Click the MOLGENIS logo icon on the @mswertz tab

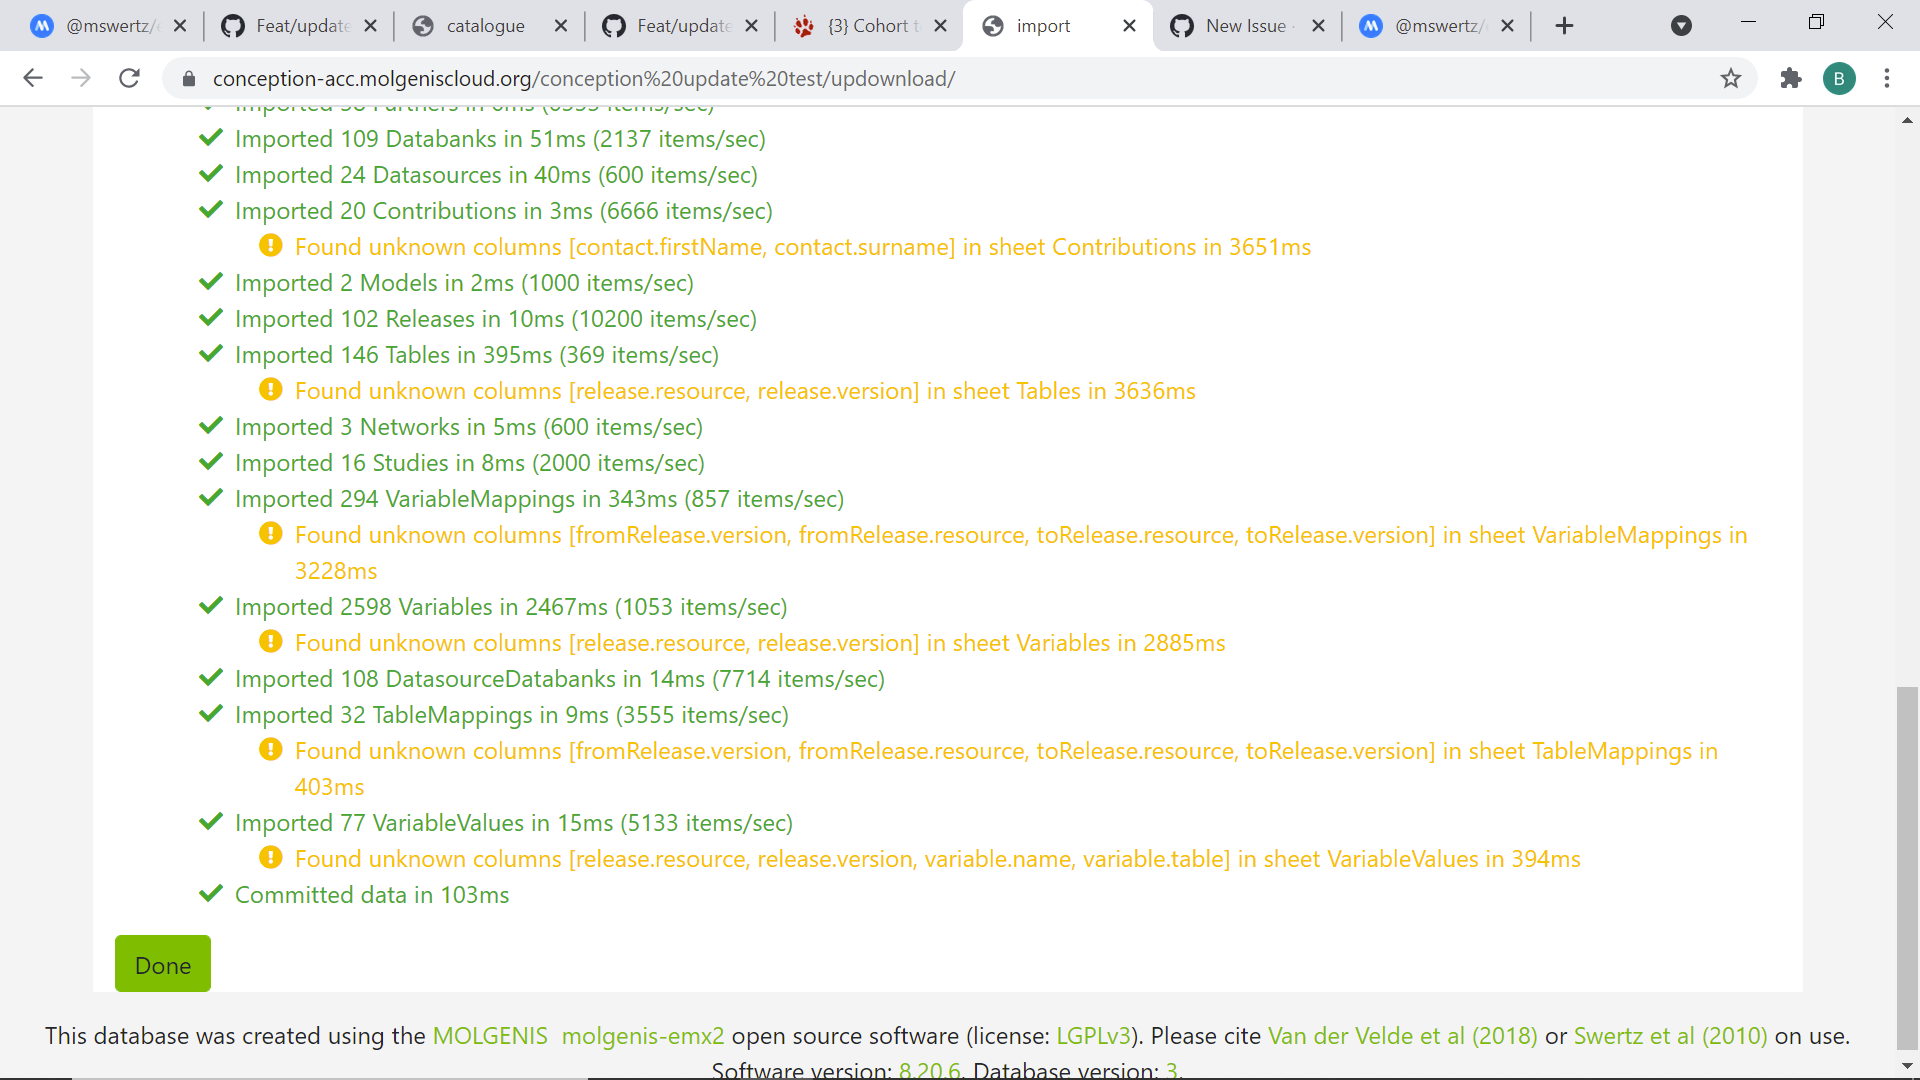pyautogui.click(x=41, y=26)
